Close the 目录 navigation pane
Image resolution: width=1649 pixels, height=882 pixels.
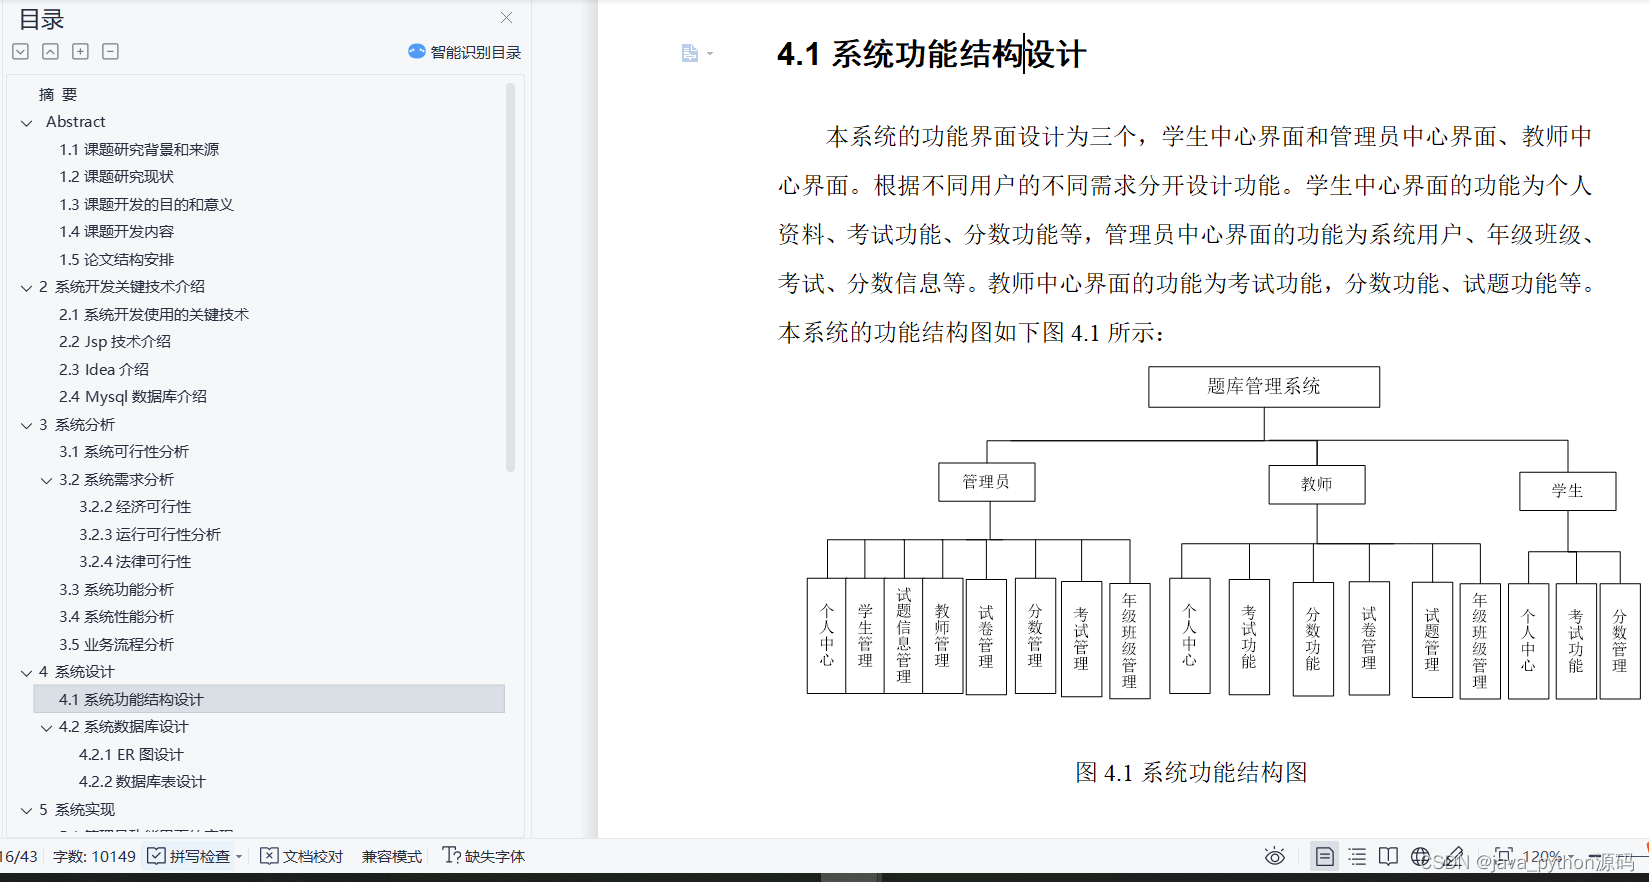click(x=506, y=18)
